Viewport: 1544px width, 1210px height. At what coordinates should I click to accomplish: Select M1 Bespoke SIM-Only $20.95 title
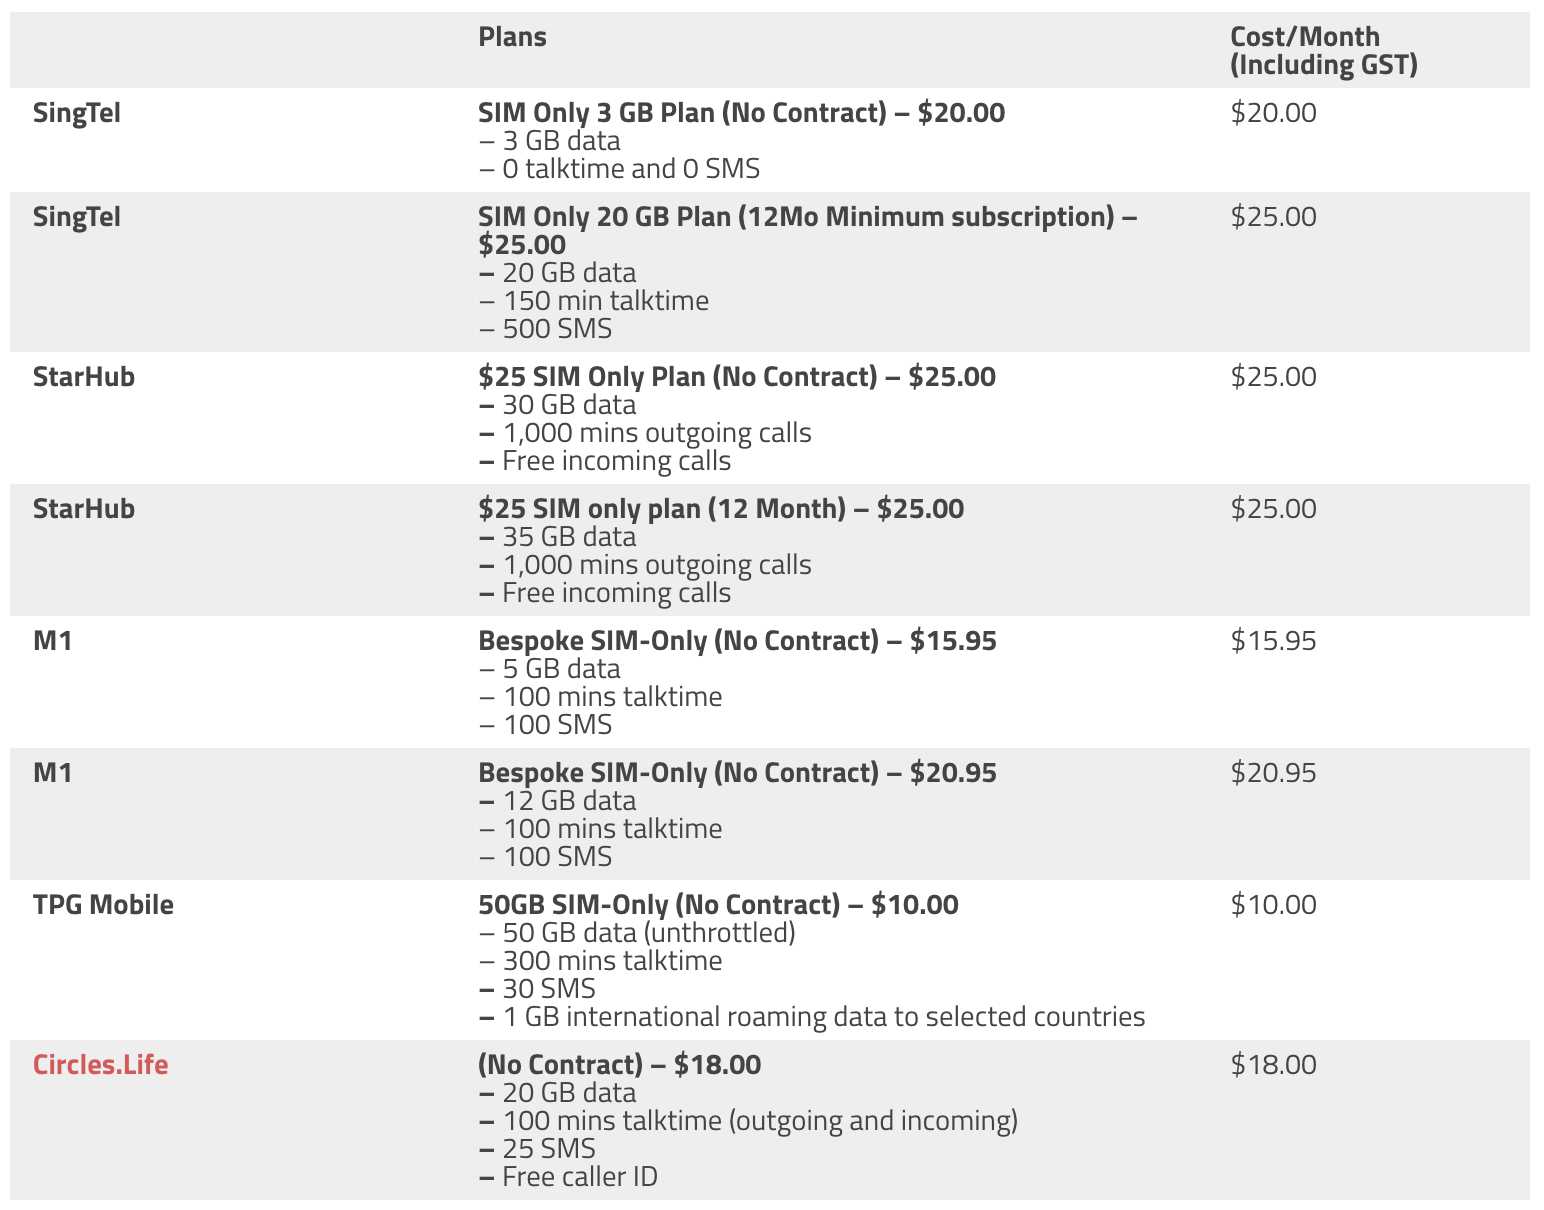(737, 773)
